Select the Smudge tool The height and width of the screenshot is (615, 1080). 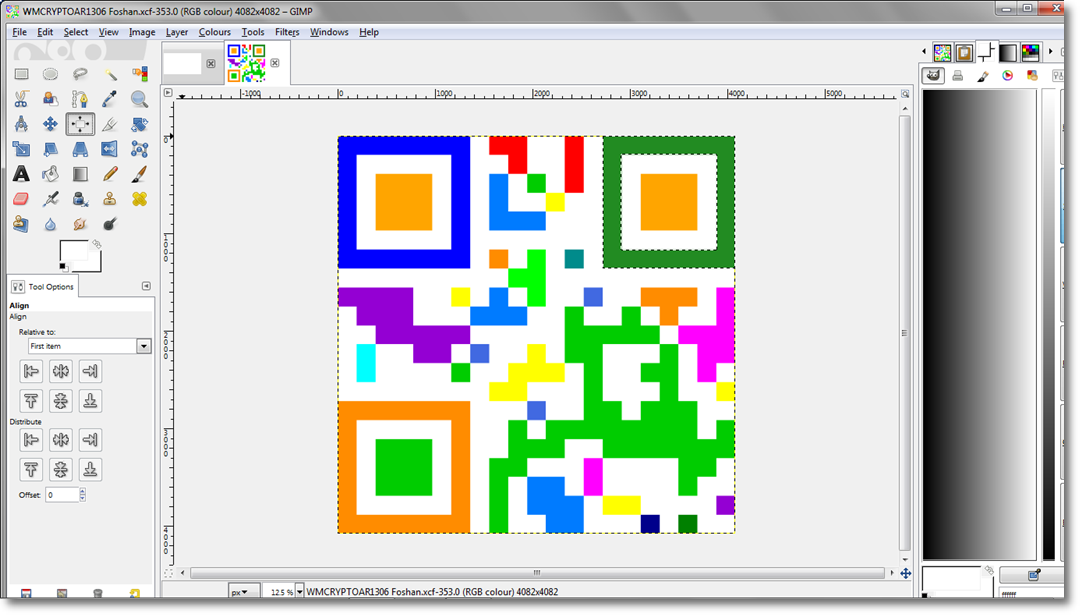click(x=80, y=224)
